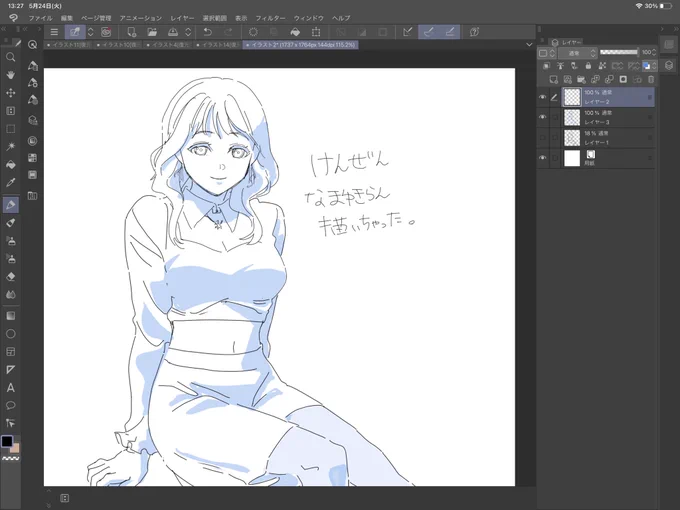Image resolution: width=680 pixels, height=510 pixels.
Task: Switch to the イラスト14 canvas tab
Action: click(x=218, y=45)
